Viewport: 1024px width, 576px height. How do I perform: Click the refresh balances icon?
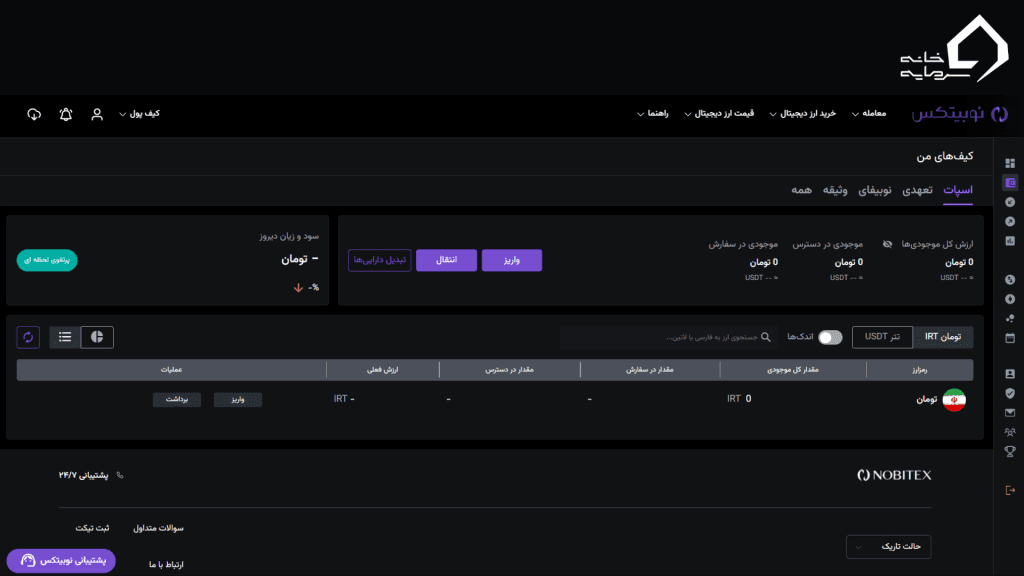coord(28,337)
